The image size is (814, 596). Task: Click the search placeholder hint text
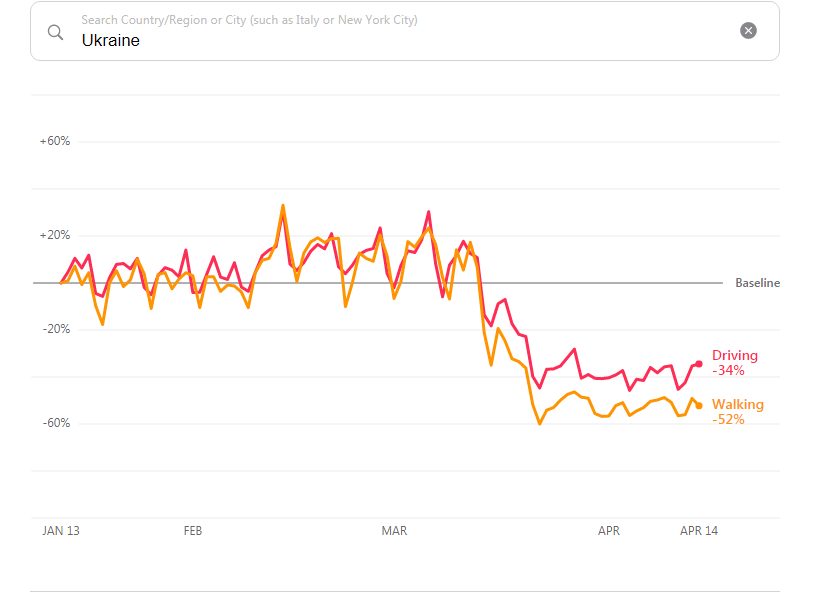coord(250,20)
